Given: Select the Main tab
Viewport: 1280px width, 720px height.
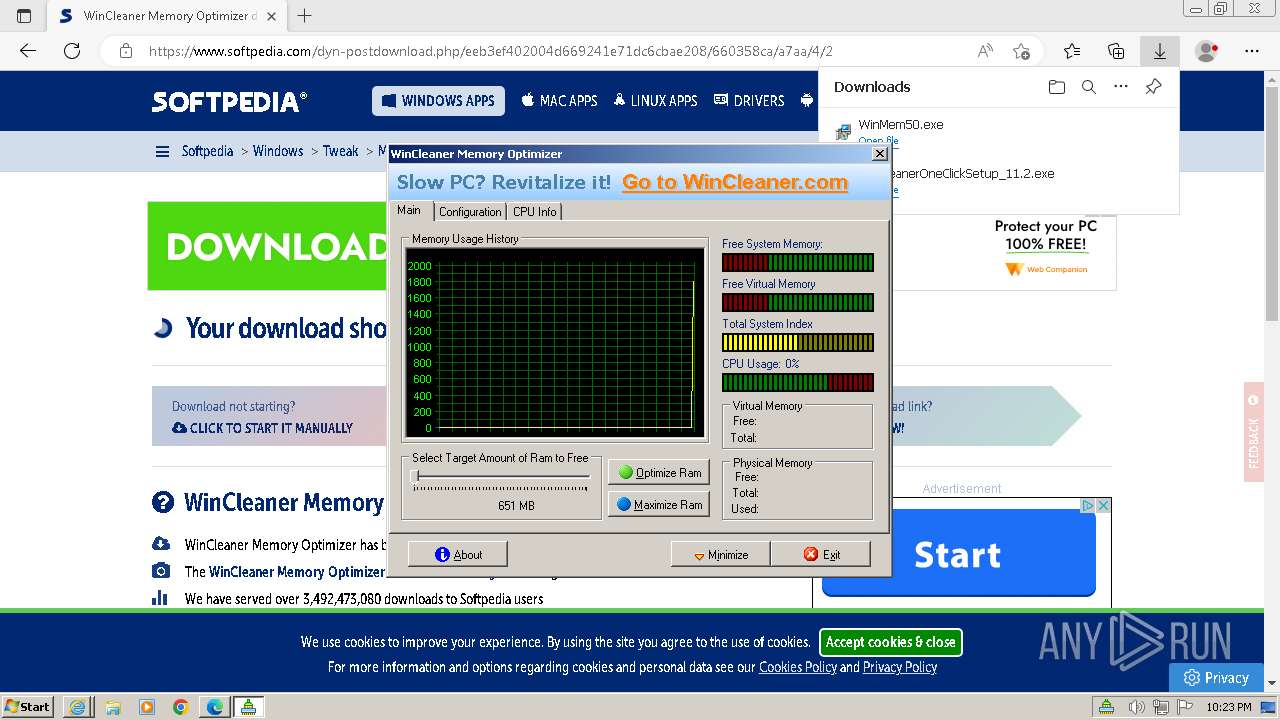Looking at the screenshot, I should pos(411,210).
